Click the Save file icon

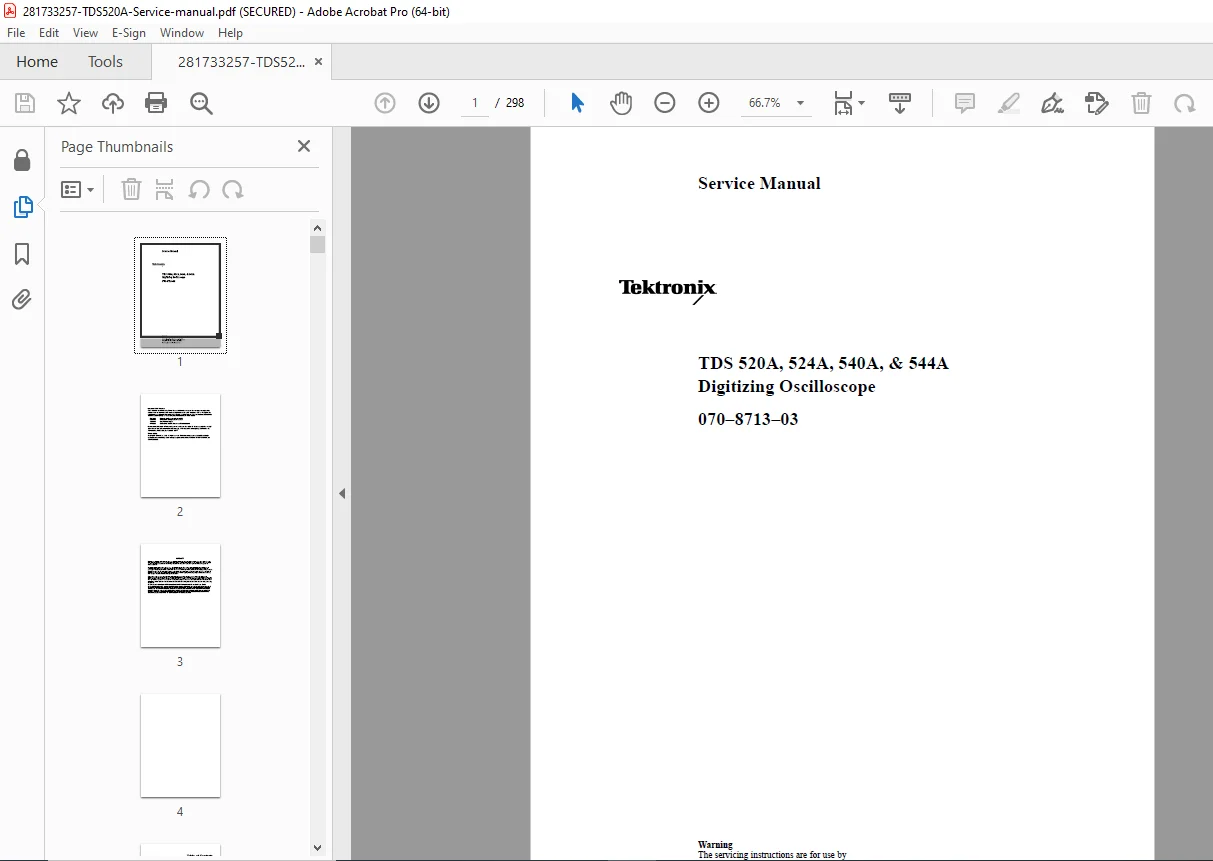tap(25, 103)
